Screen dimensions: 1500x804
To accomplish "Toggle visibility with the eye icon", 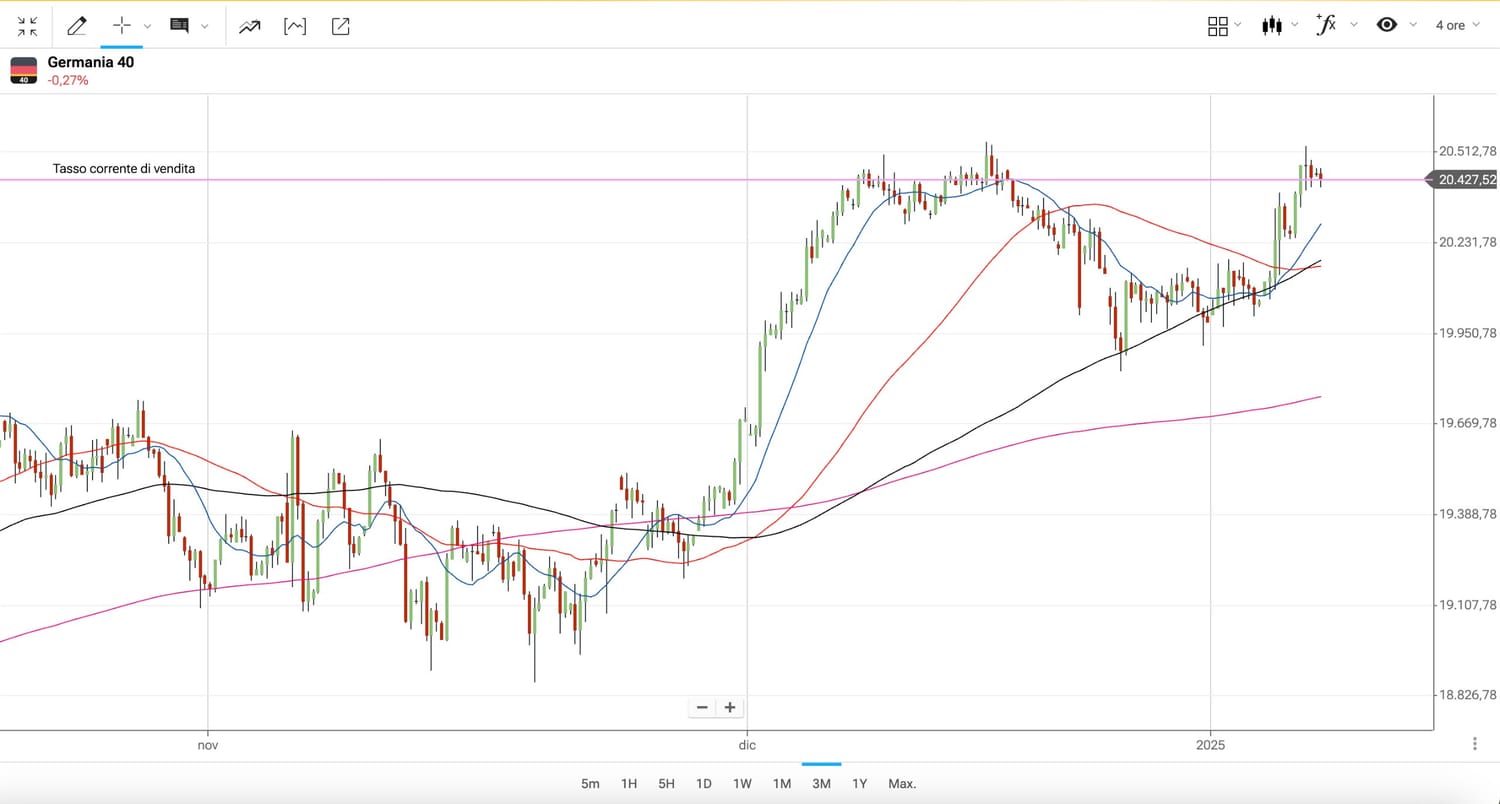I will pyautogui.click(x=1386, y=25).
